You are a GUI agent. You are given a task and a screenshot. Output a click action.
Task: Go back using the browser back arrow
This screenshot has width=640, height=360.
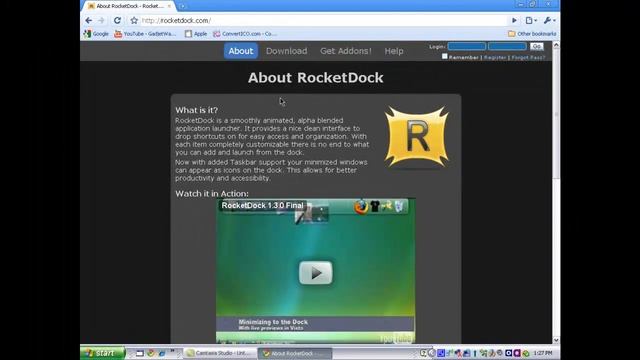89,20
